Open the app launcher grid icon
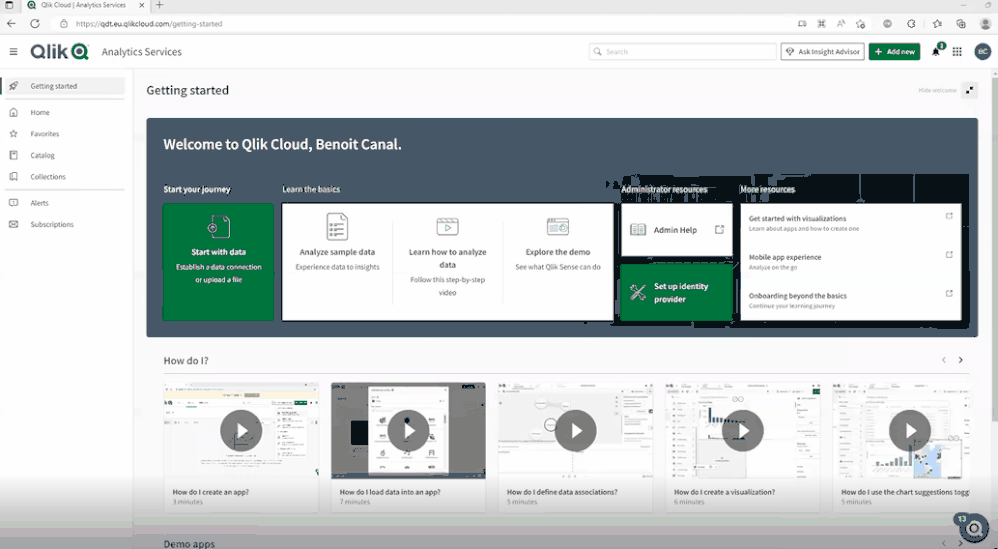The height and width of the screenshot is (549, 998). (957, 52)
